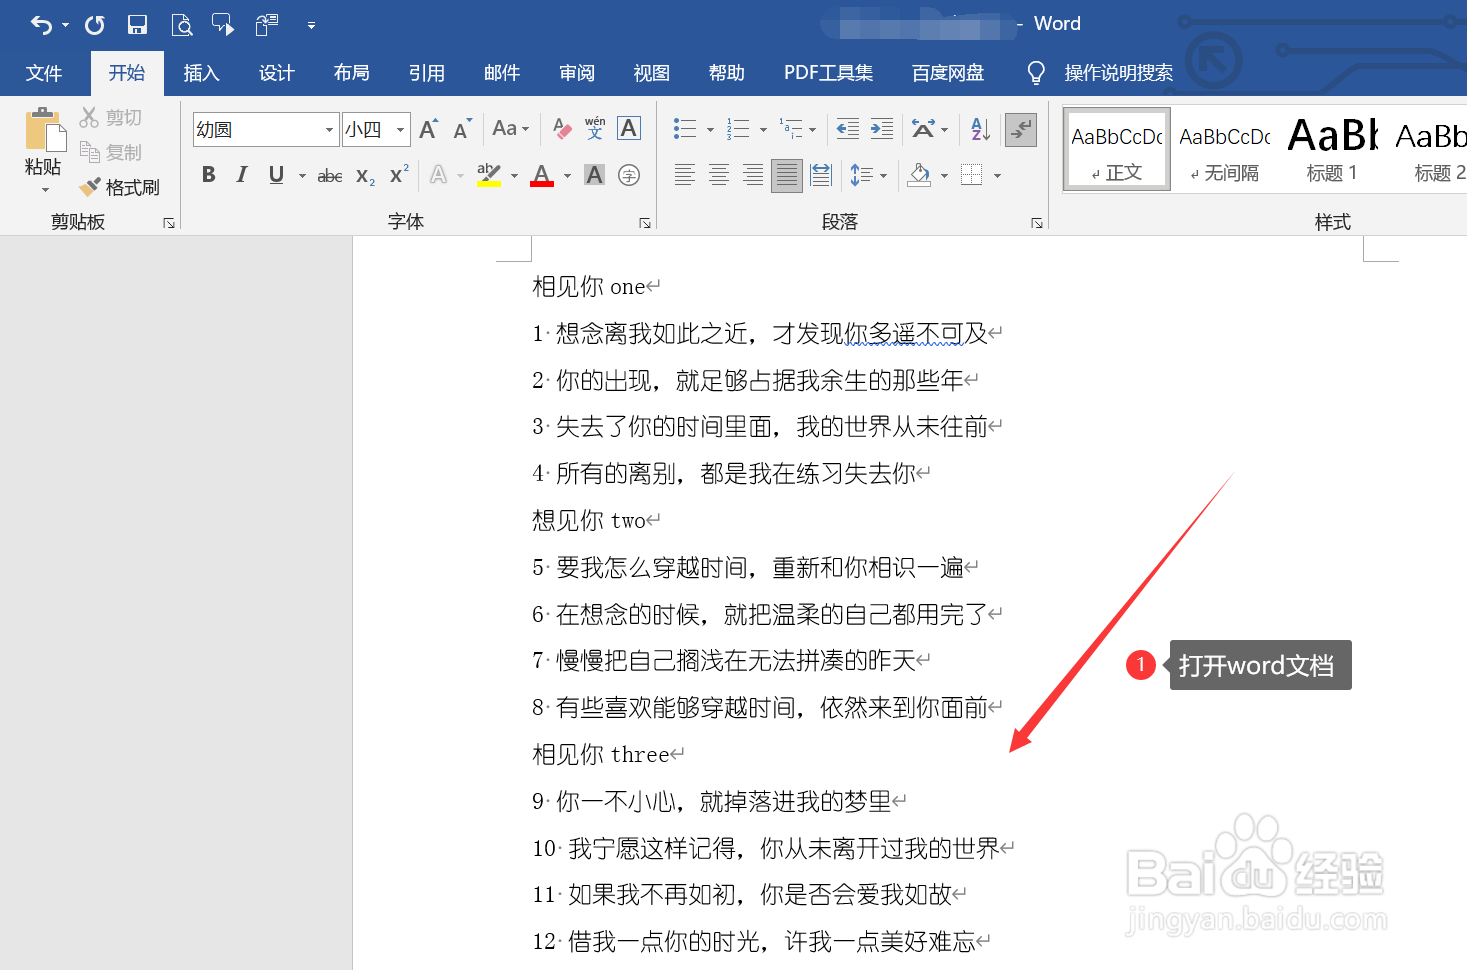1467x970 pixels.
Task: Click the Save icon
Action: 137,23
